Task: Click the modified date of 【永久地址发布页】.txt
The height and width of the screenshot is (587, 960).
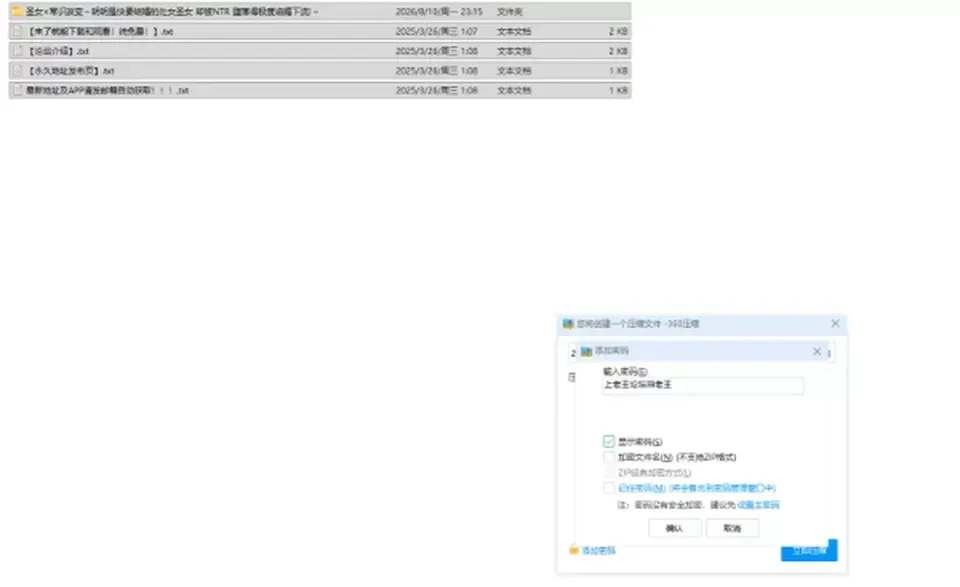Action: 437,70
